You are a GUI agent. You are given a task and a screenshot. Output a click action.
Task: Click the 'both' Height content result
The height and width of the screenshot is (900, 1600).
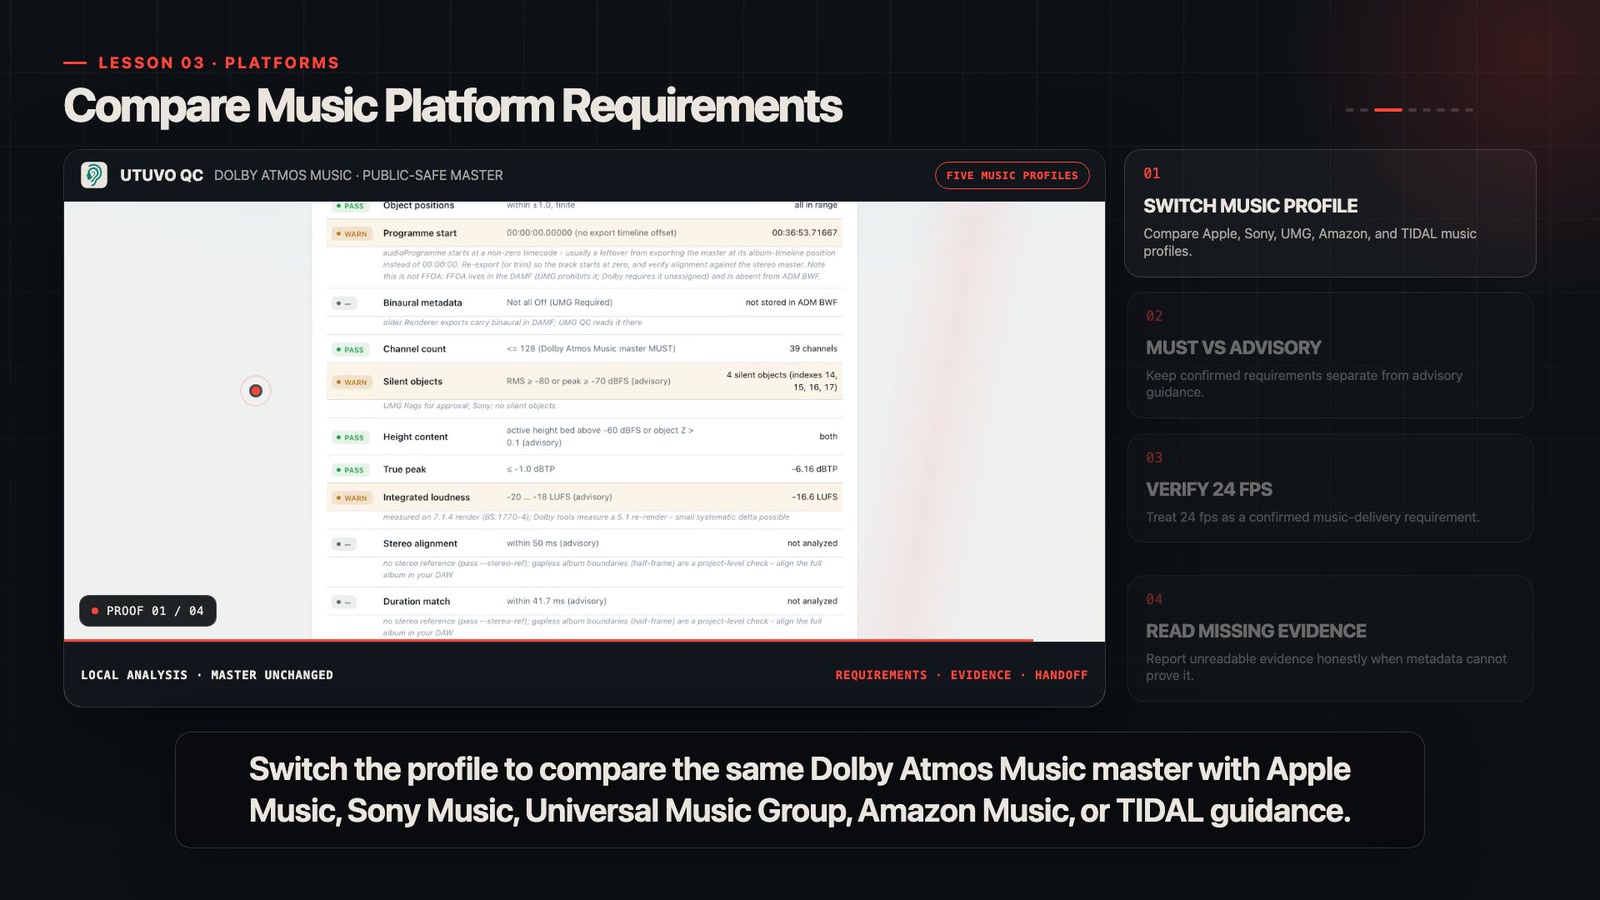click(828, 437)
